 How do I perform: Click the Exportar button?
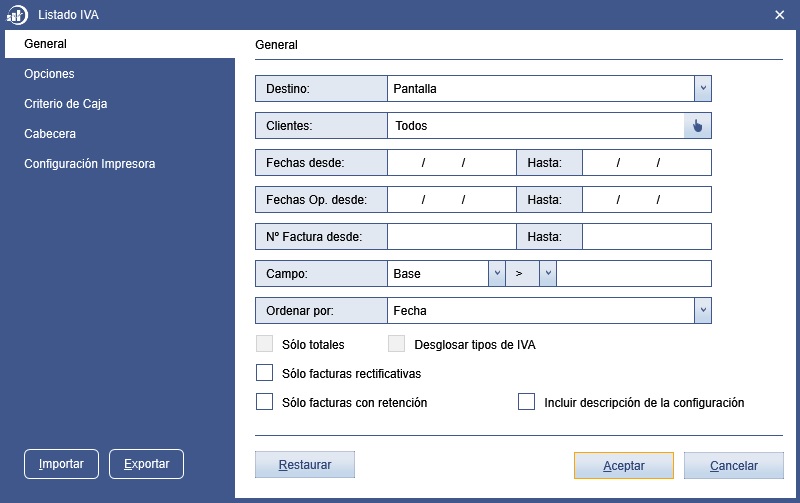(x=146, y=464)
